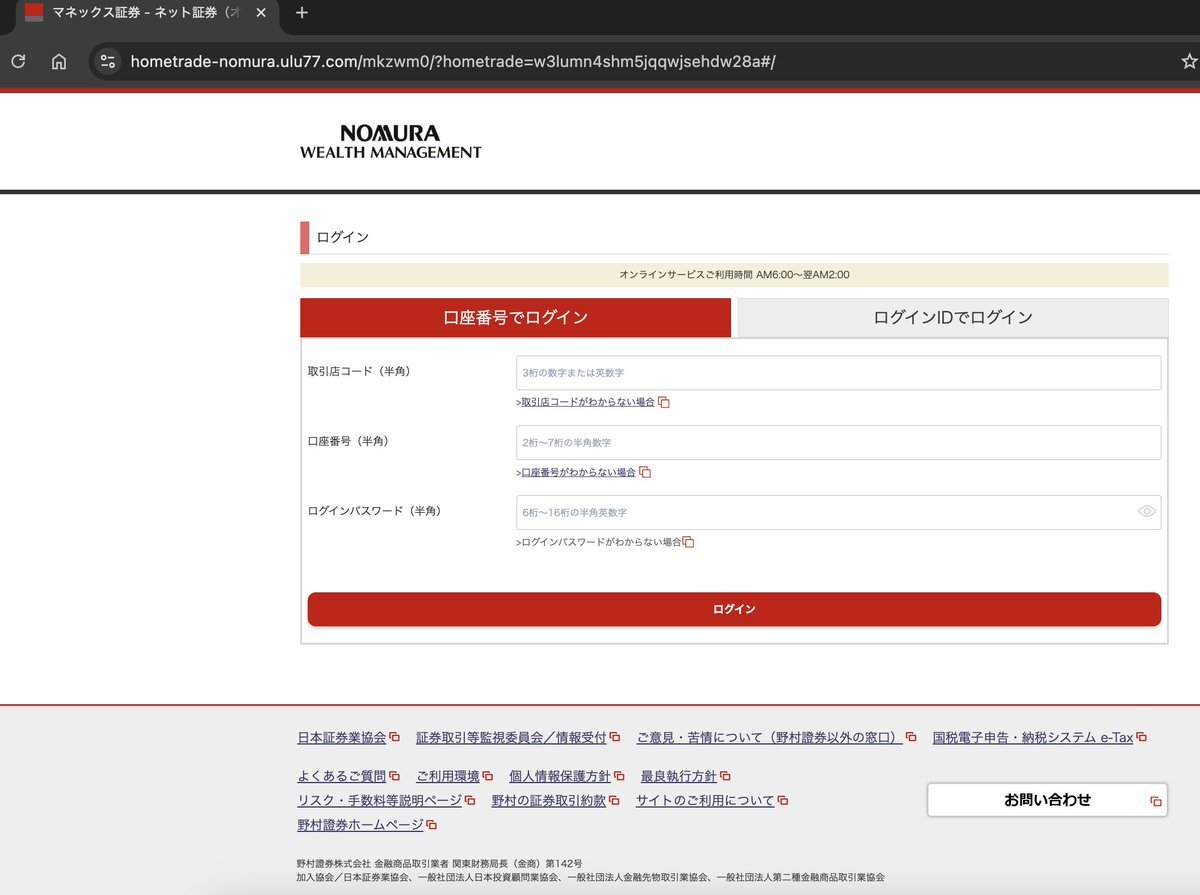Image resolution: width=1200 pixels, height=895 pixels.
Task: Click external-link icon after 取引店コードがわからない場合
Action: point(663,402)
